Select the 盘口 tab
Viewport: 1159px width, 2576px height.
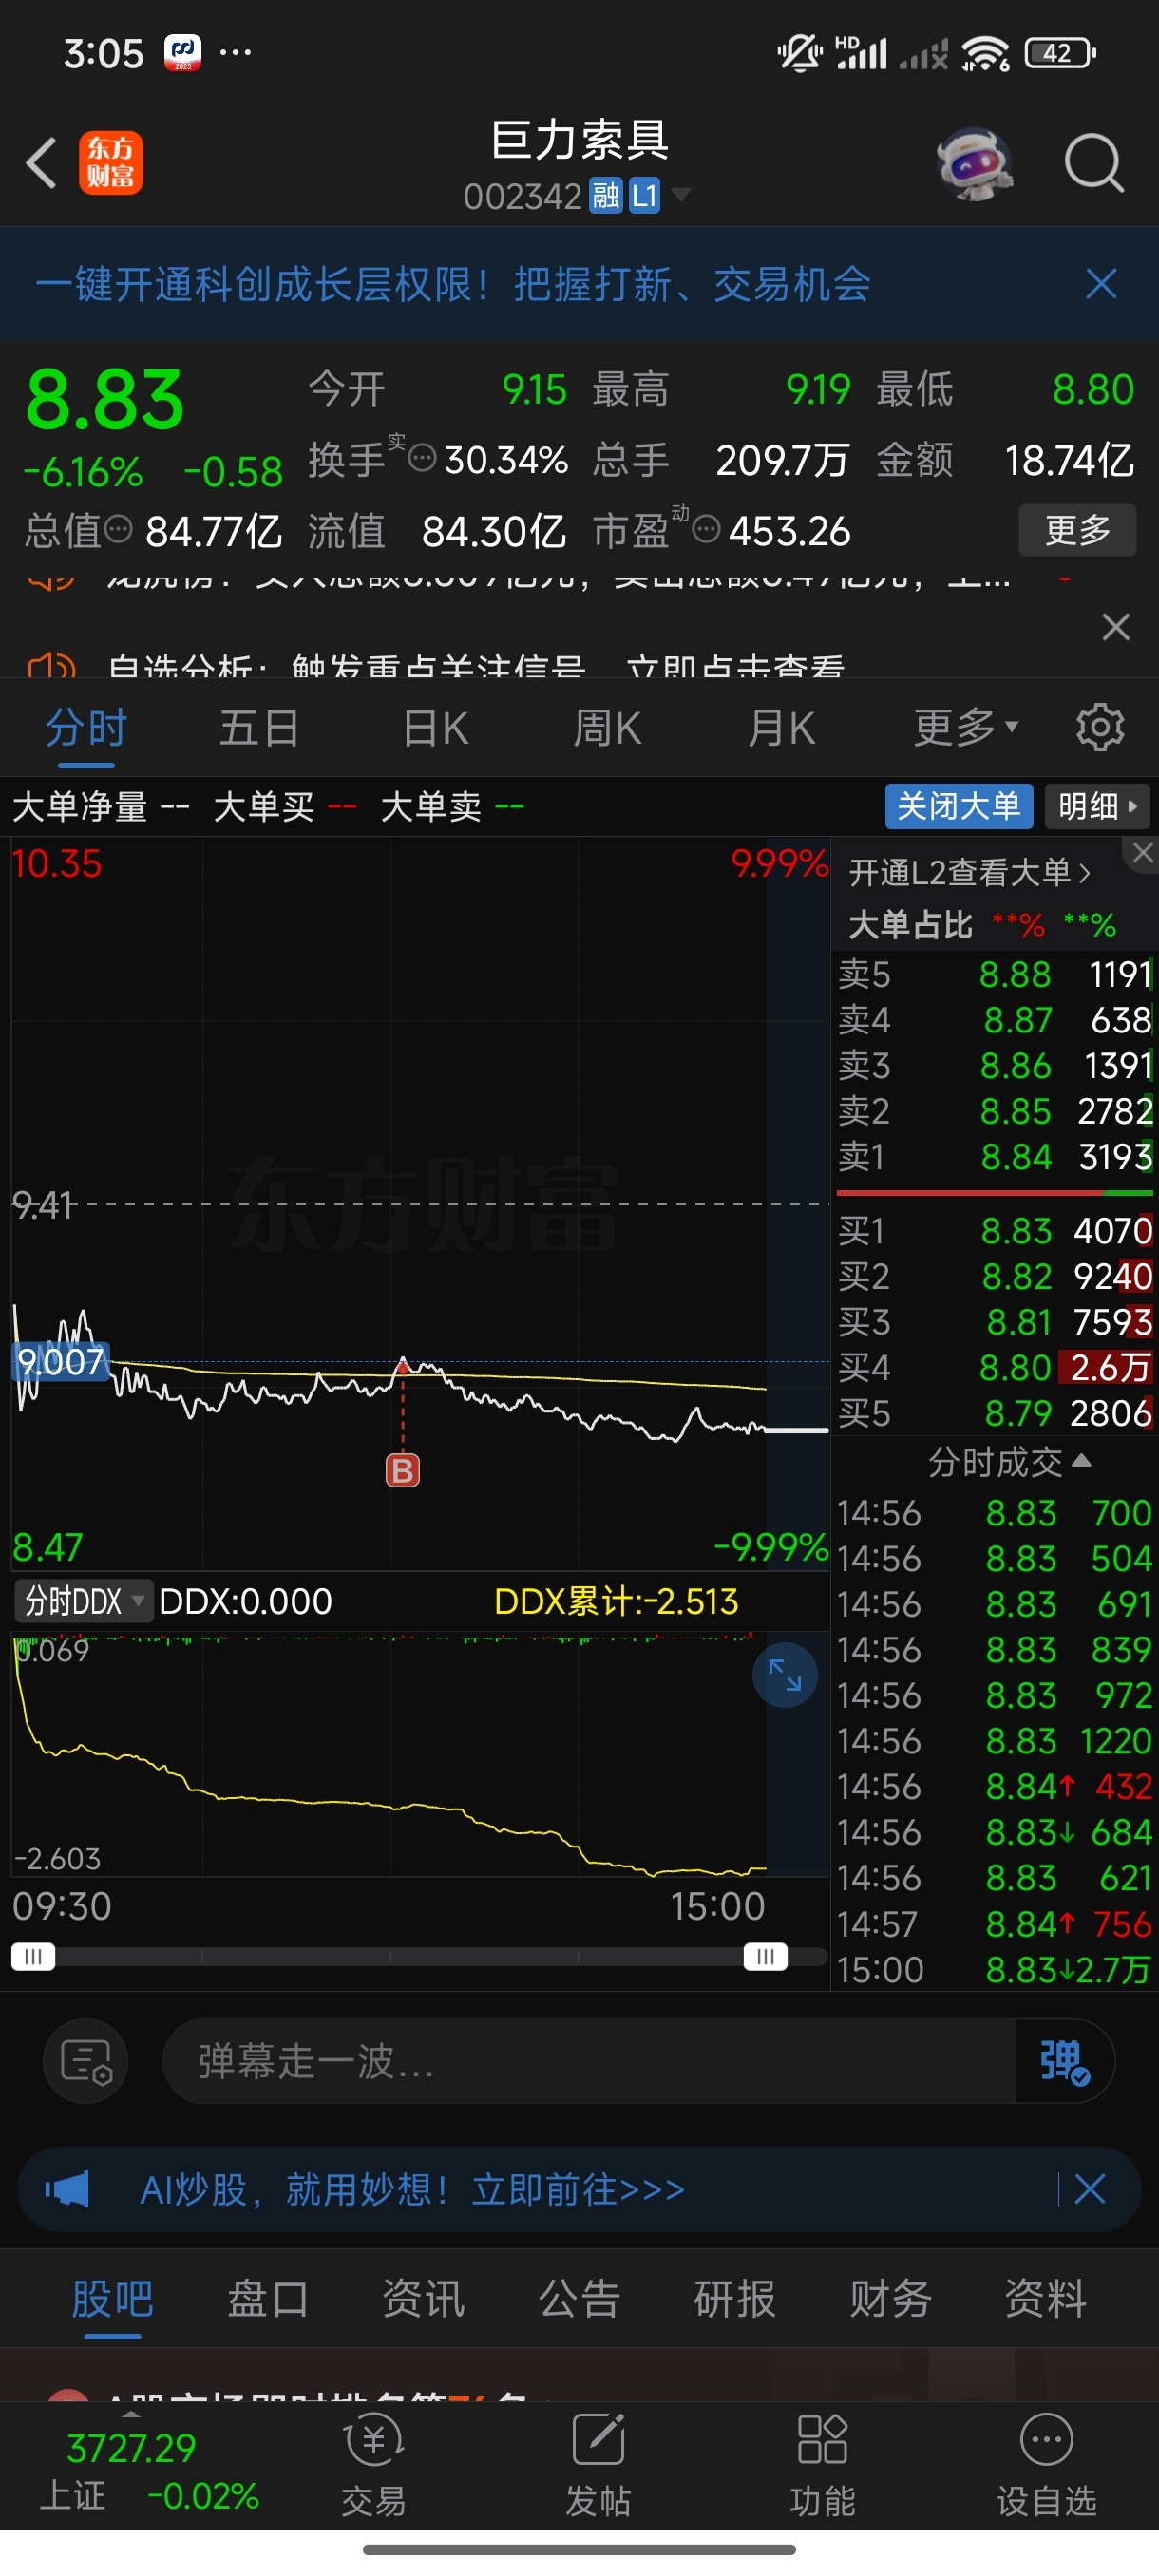(267, 2299)
